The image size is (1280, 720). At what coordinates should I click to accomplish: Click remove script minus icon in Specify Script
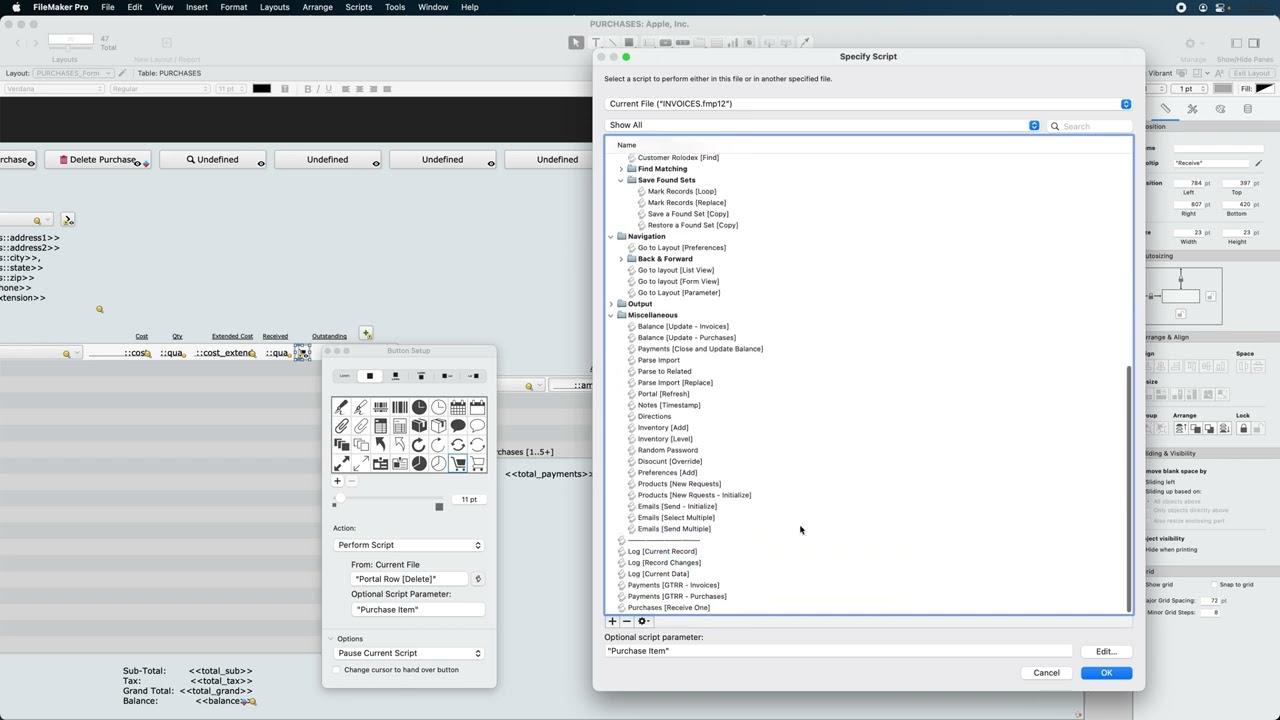click(x=627, y=621)
